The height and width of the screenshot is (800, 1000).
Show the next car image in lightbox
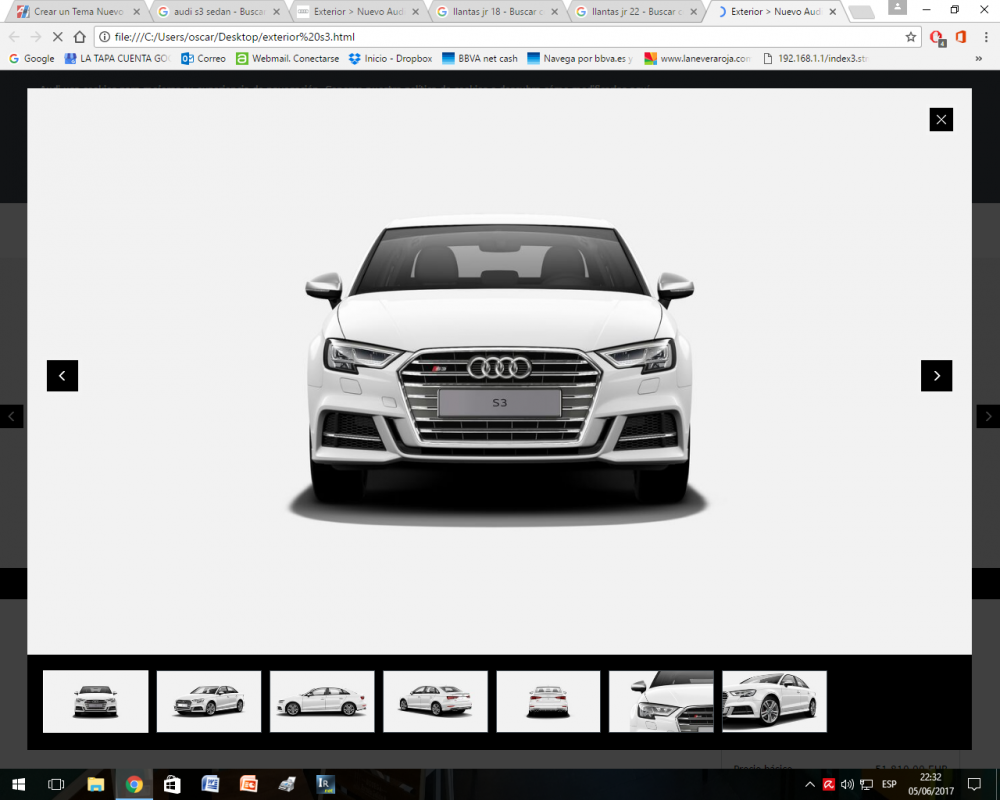coord(936,376)
